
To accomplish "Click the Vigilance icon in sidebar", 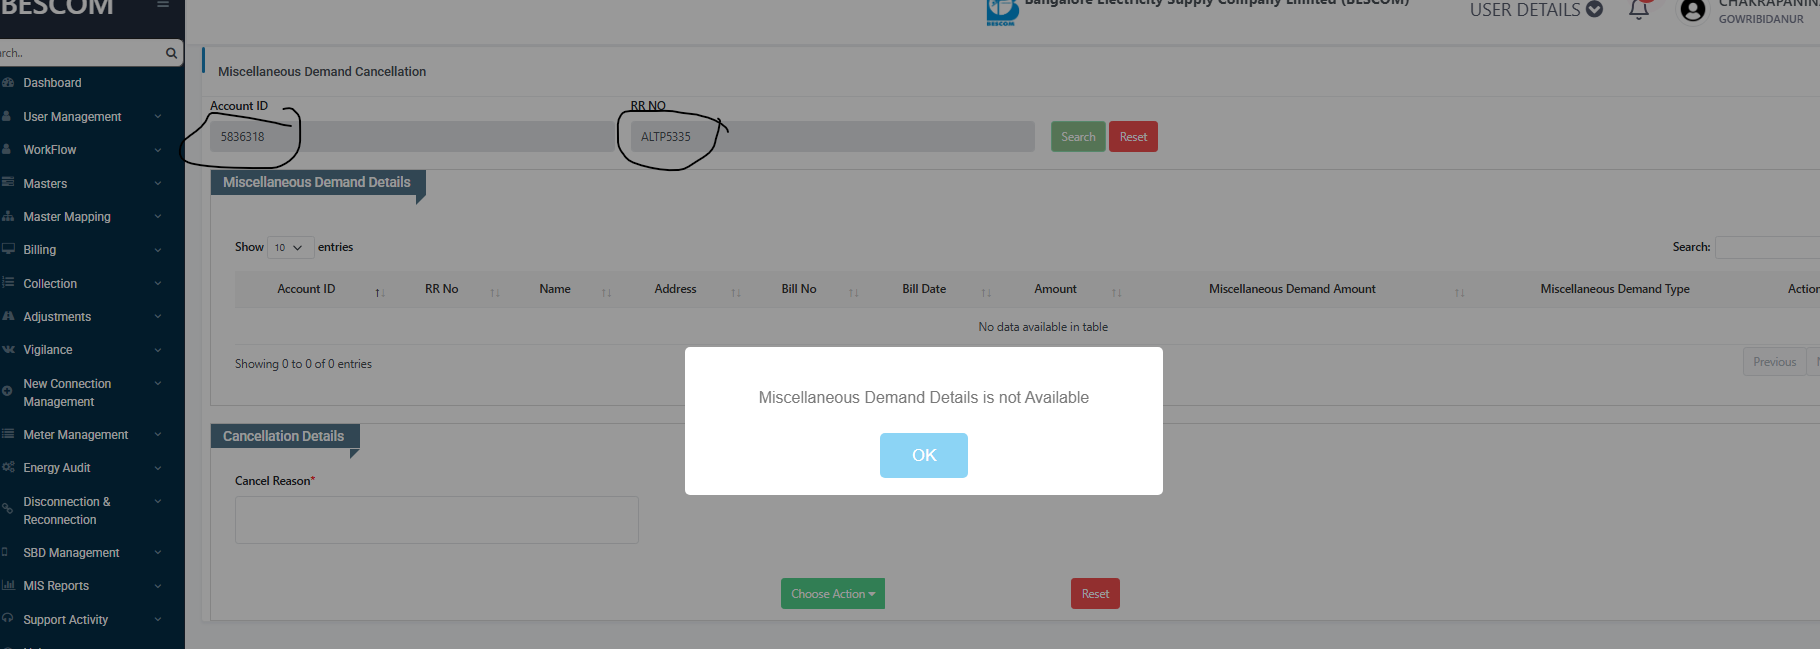I will tap(7, 349).
